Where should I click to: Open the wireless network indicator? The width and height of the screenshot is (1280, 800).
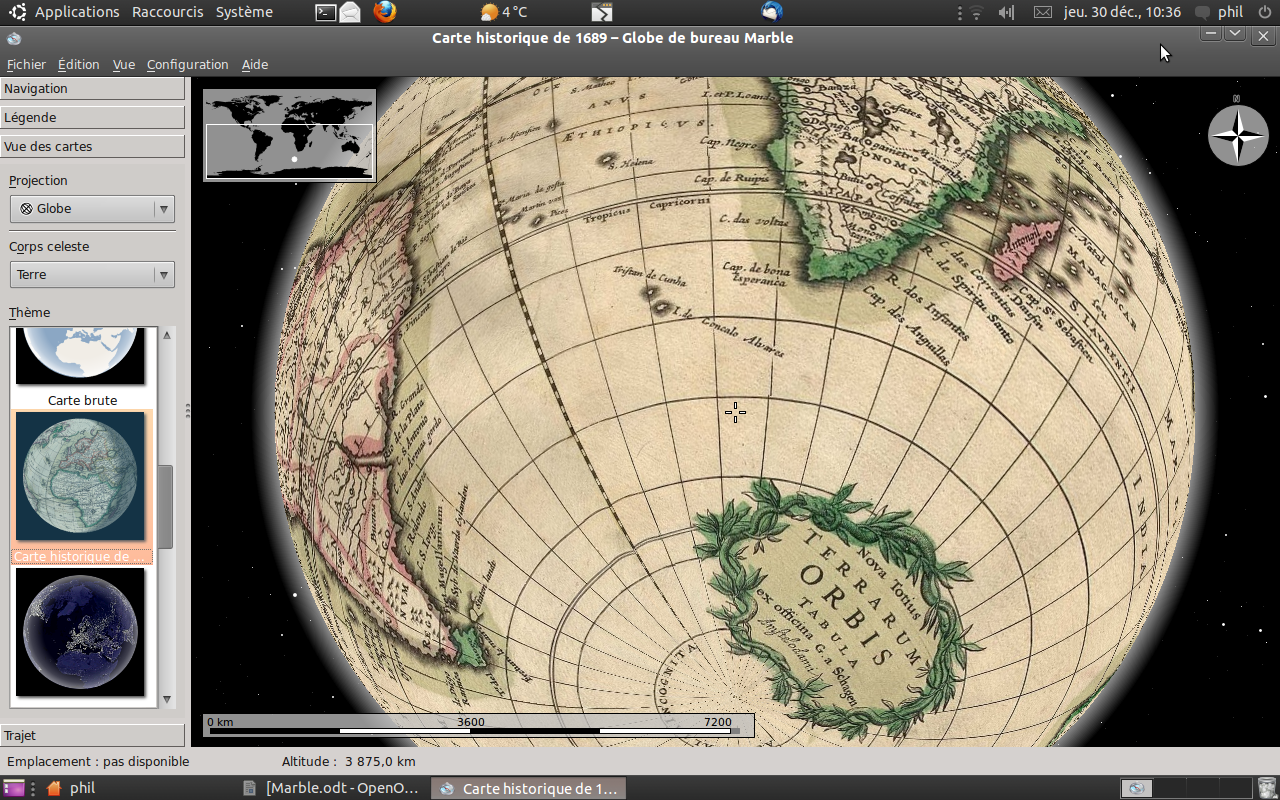[976, 12]
